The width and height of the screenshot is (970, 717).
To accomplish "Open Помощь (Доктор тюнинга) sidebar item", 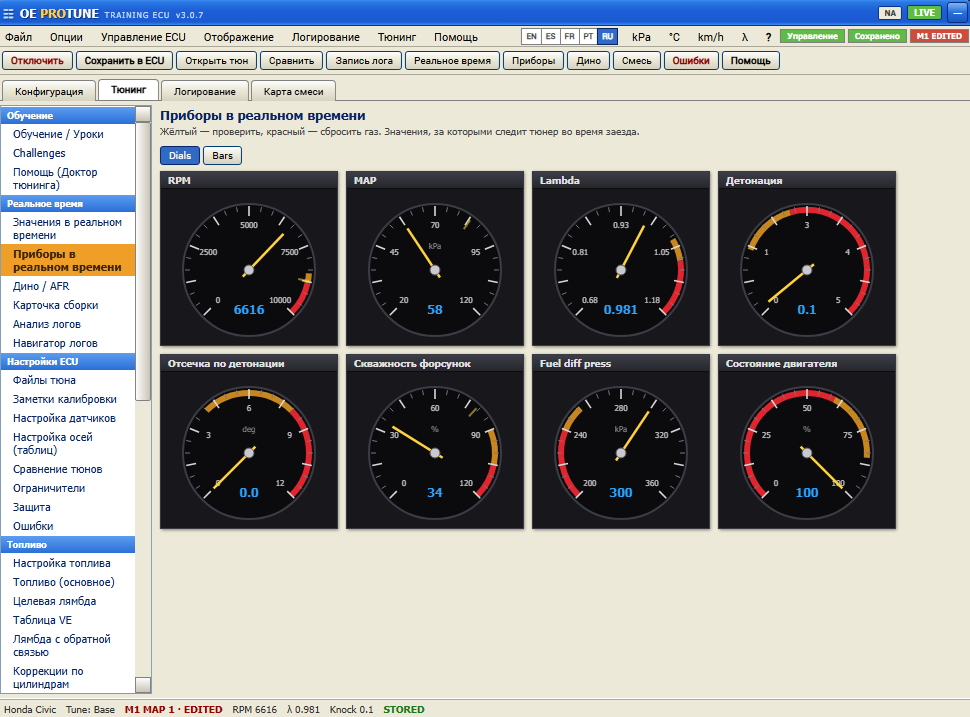I will (x=67, y=179).
